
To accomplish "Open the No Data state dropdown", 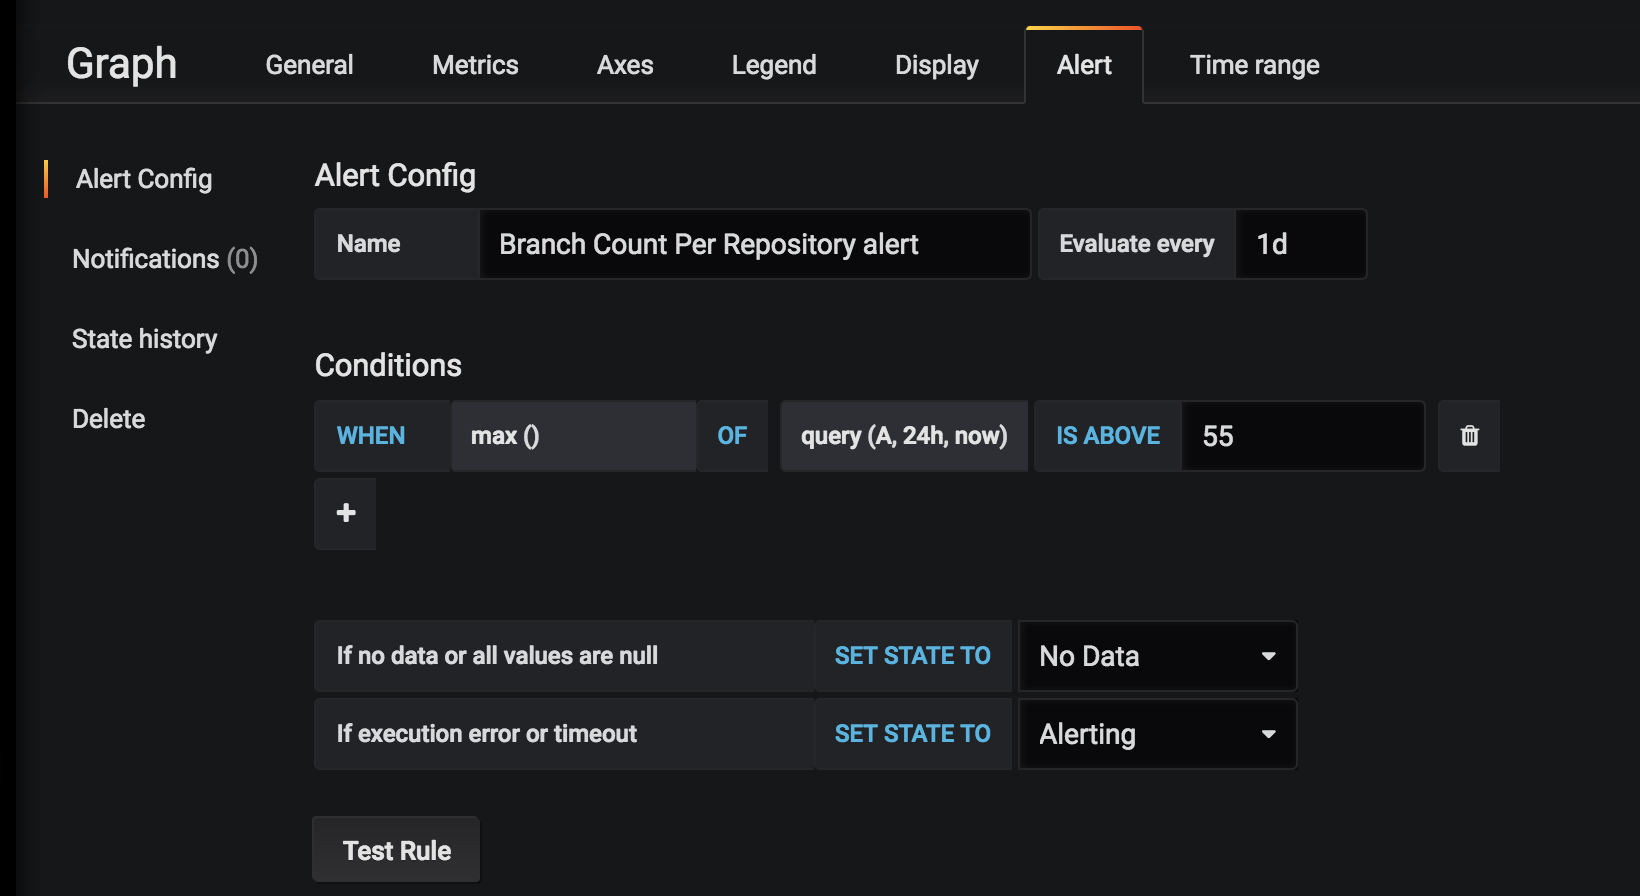I will [1157, 656].
